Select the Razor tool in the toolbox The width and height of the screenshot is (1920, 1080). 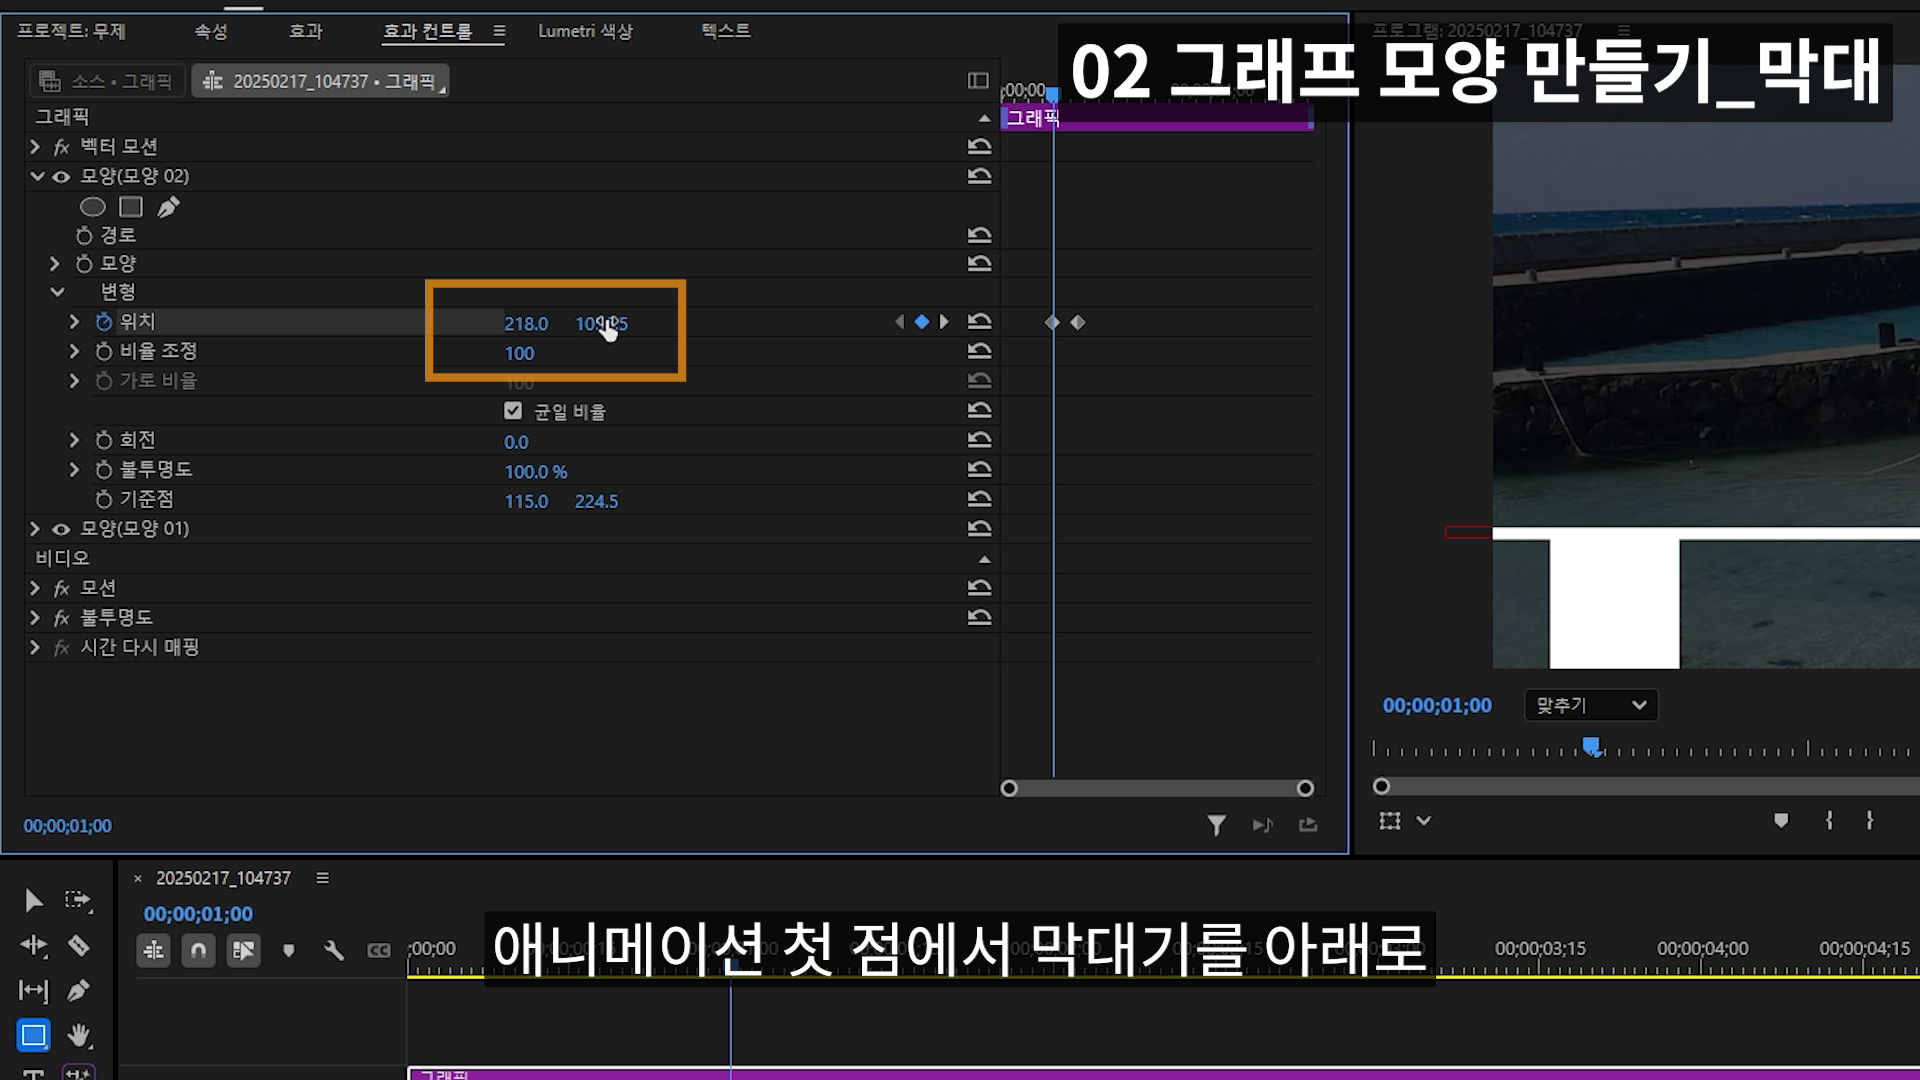(79, 945)
